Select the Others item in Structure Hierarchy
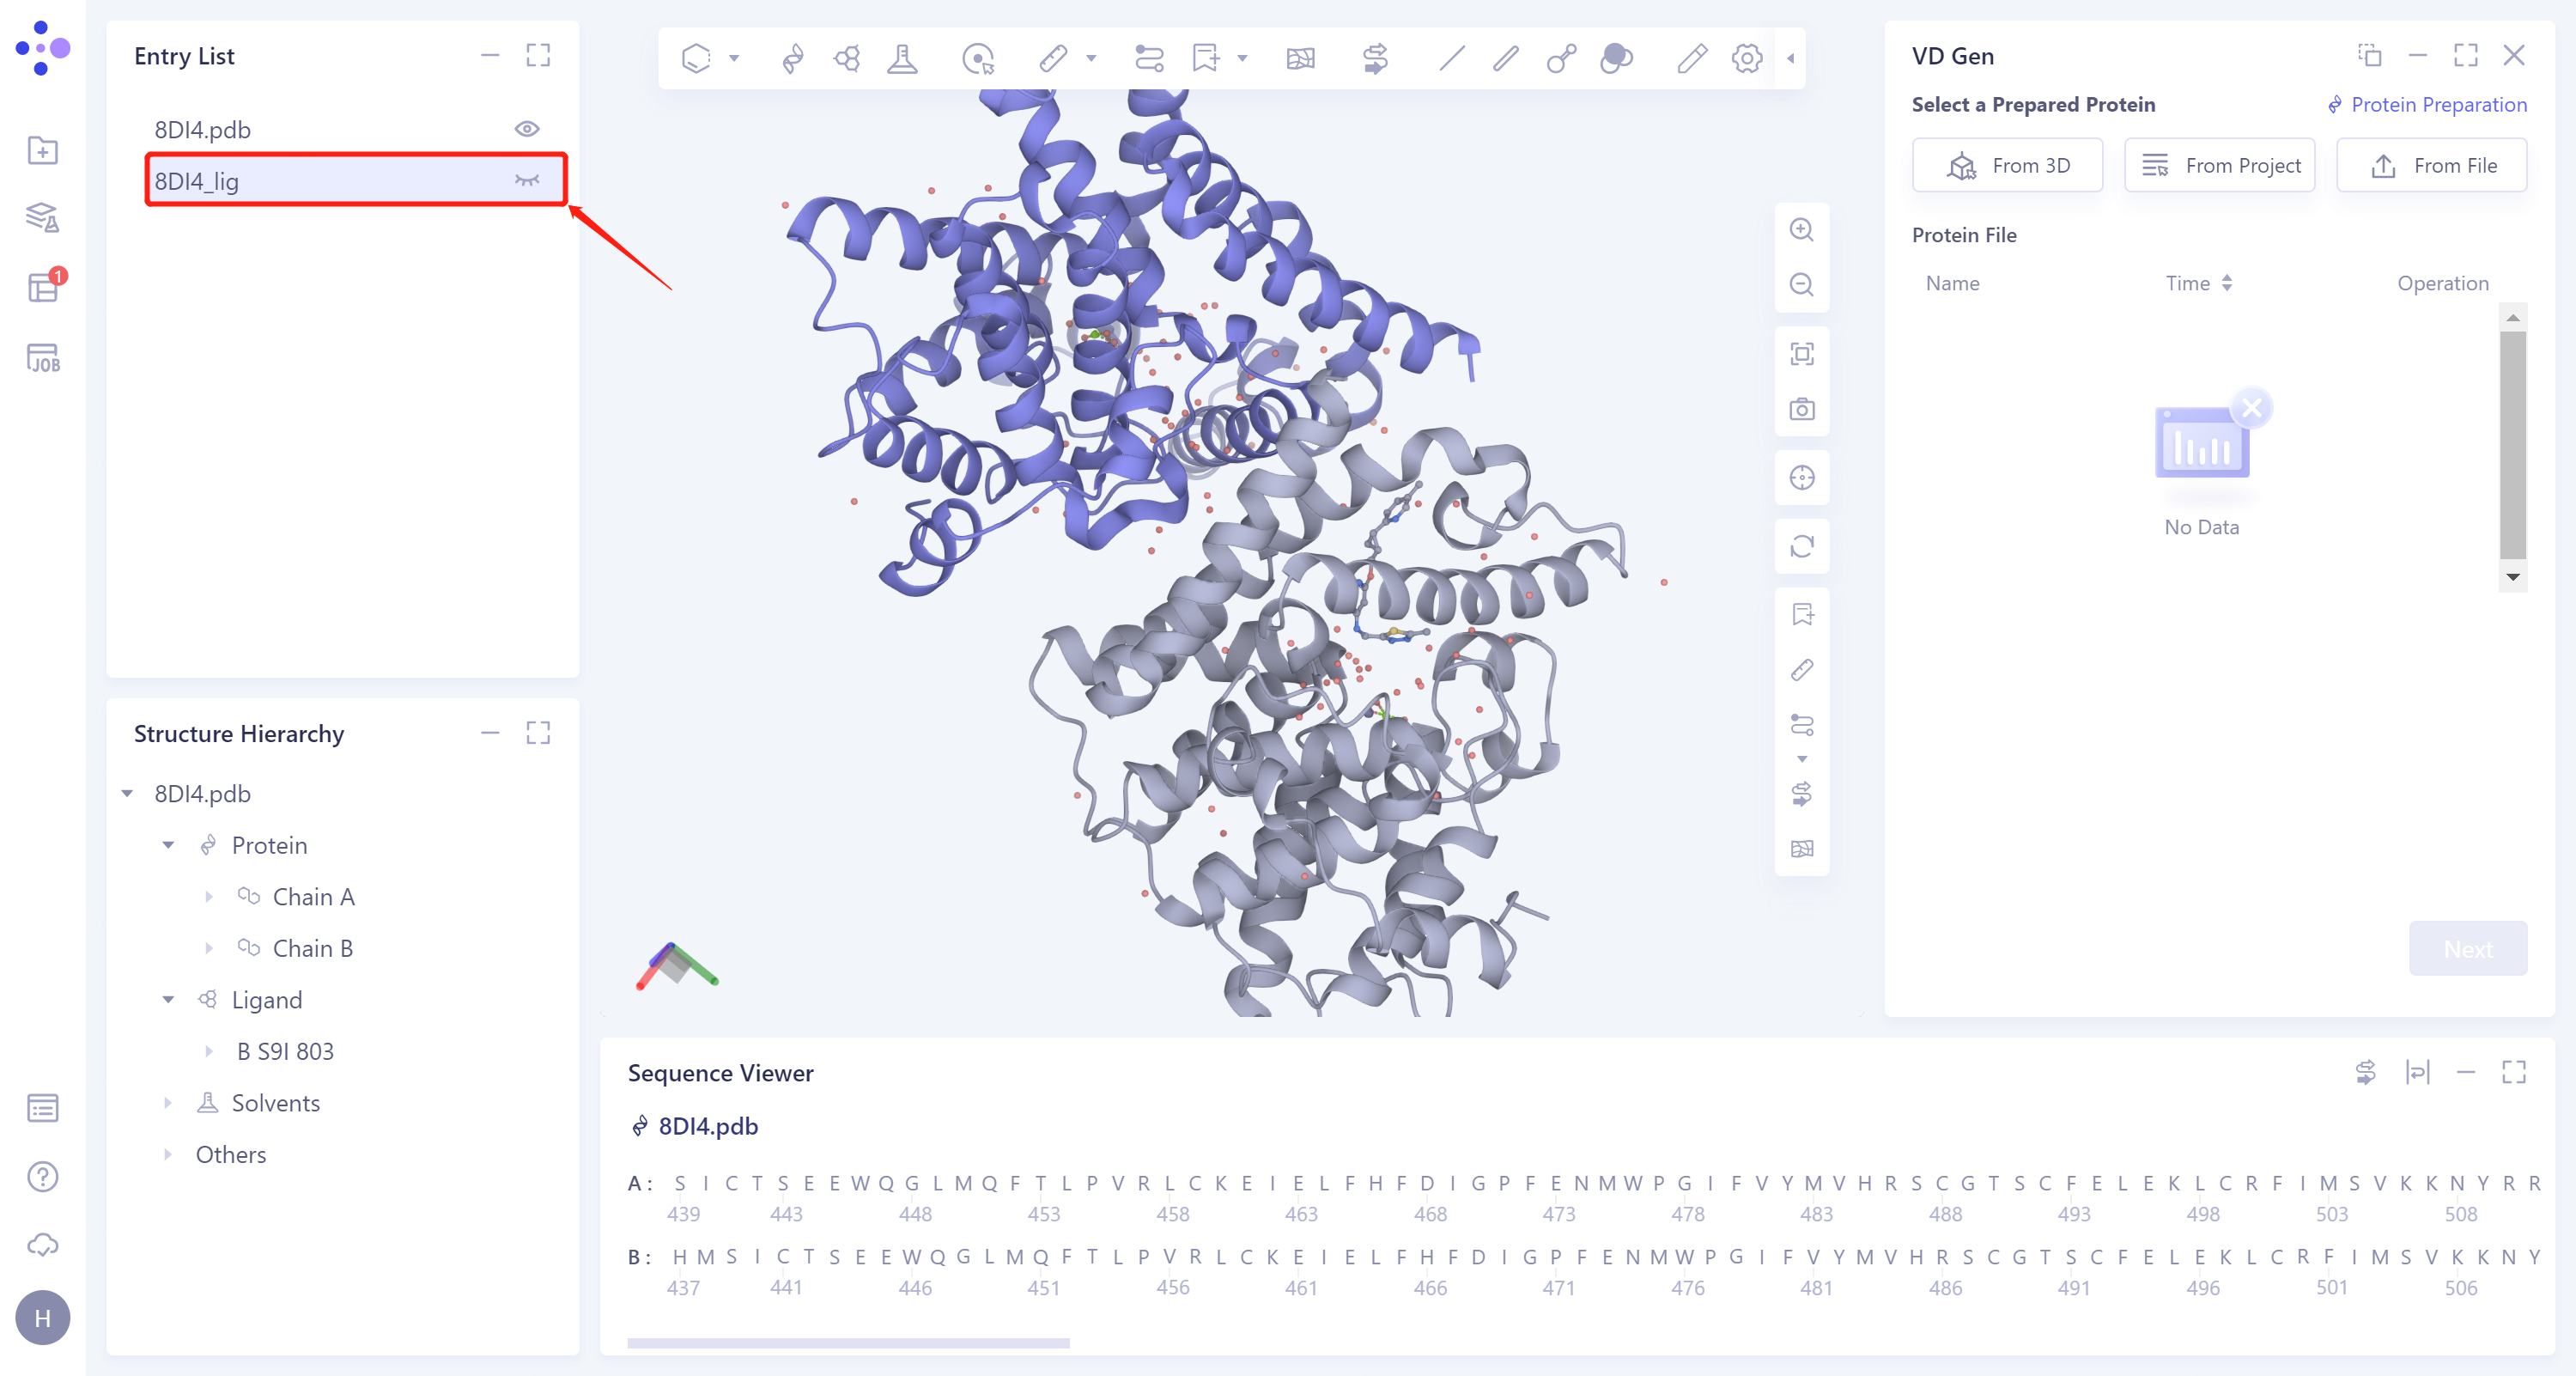 coord(230,1154)
